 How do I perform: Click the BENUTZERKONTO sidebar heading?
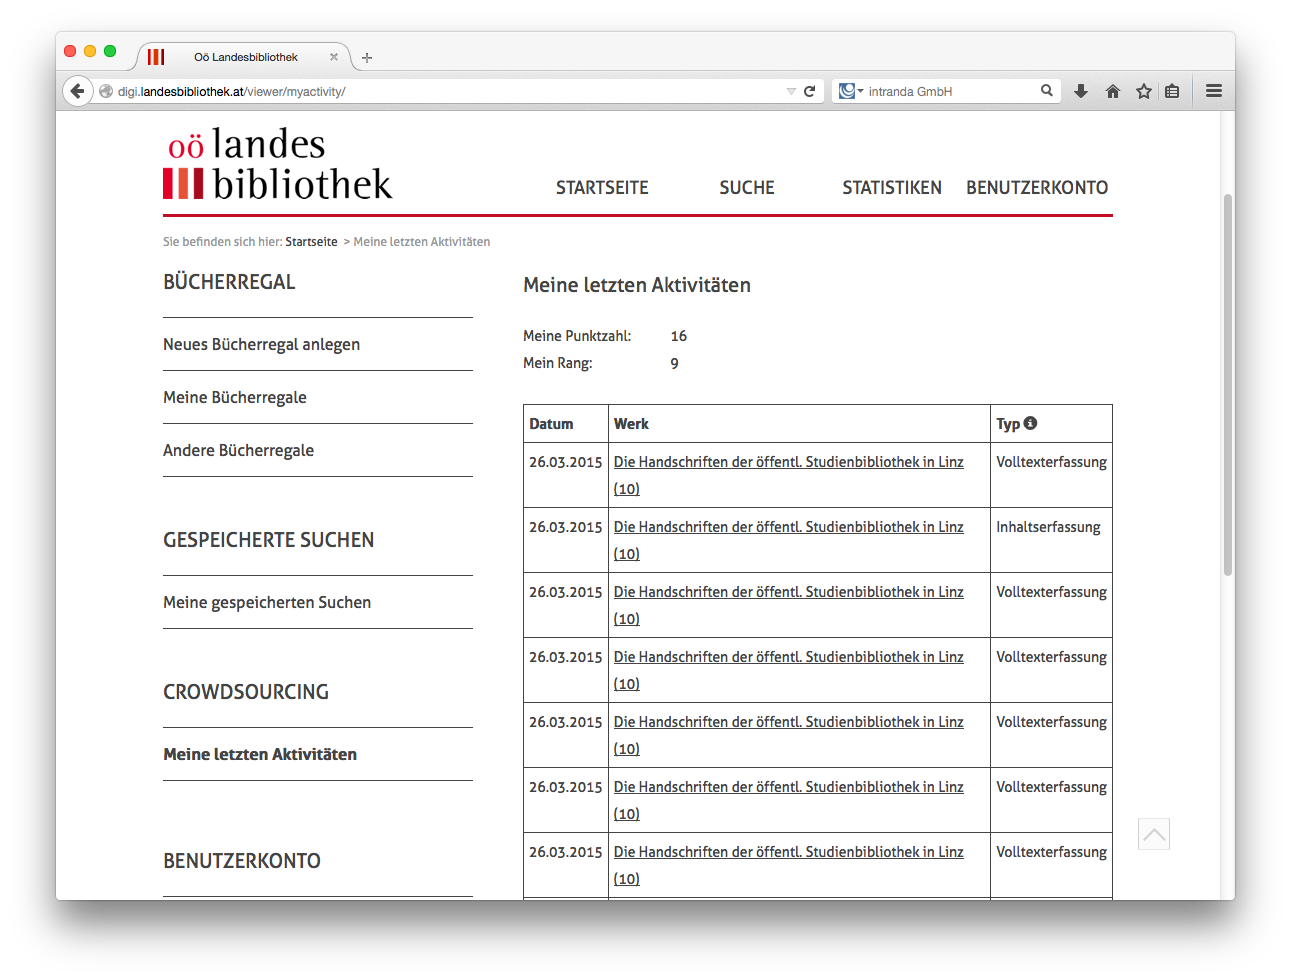click(x=242, y=861)
